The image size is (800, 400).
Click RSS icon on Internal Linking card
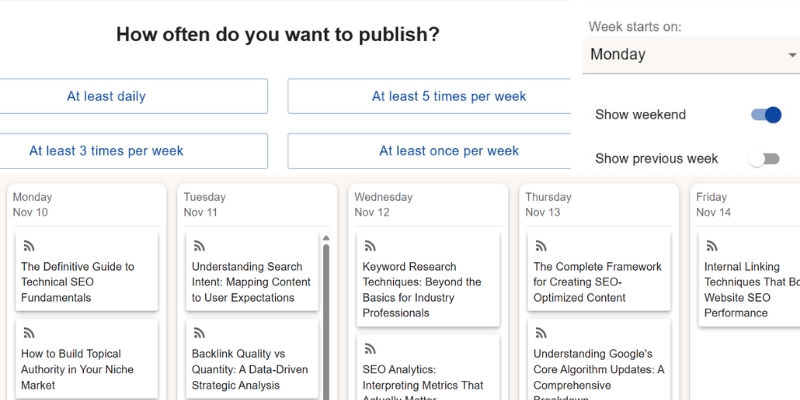[712, 245]
